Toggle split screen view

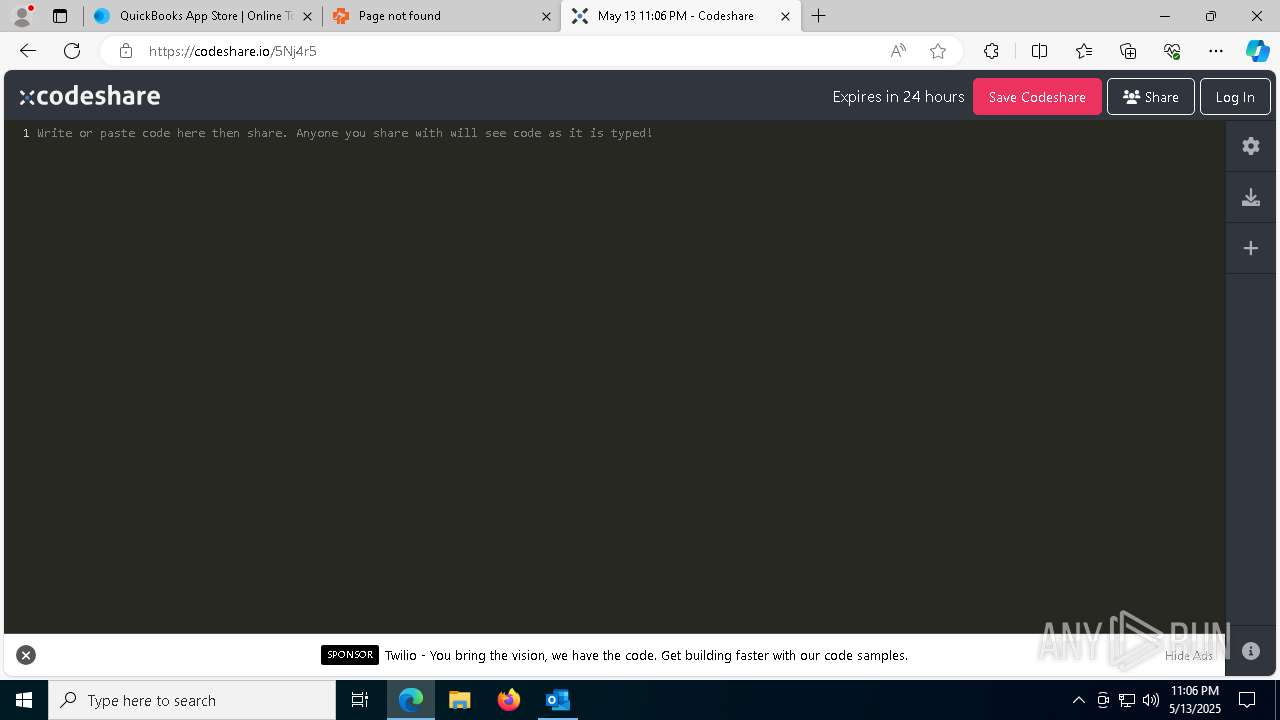point(1039,51)
